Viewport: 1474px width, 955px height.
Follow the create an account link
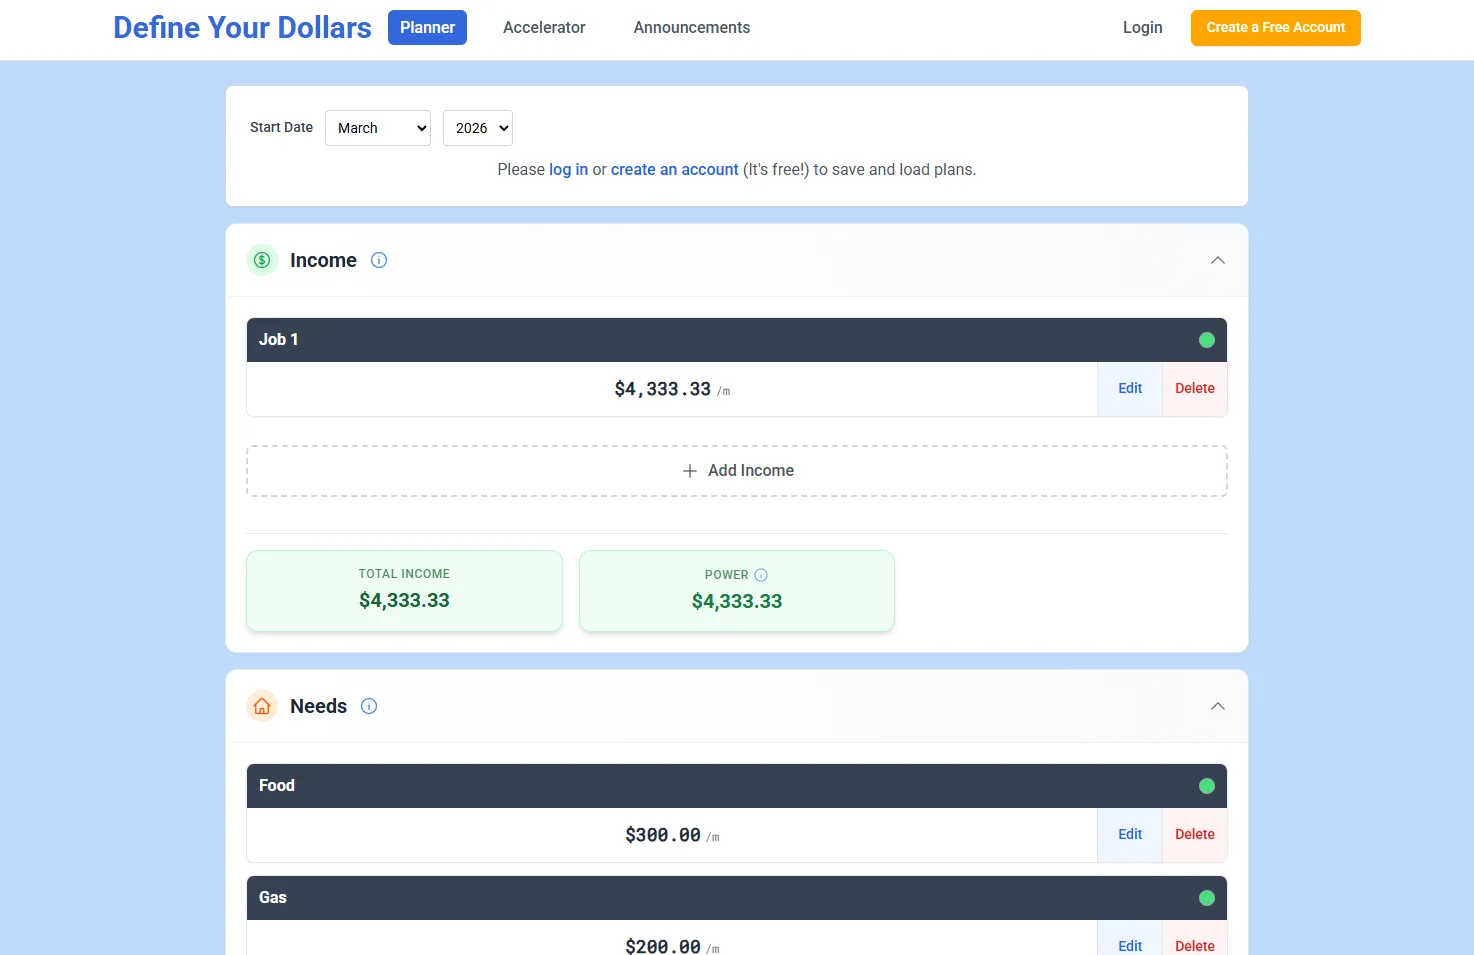click(675, 169)
